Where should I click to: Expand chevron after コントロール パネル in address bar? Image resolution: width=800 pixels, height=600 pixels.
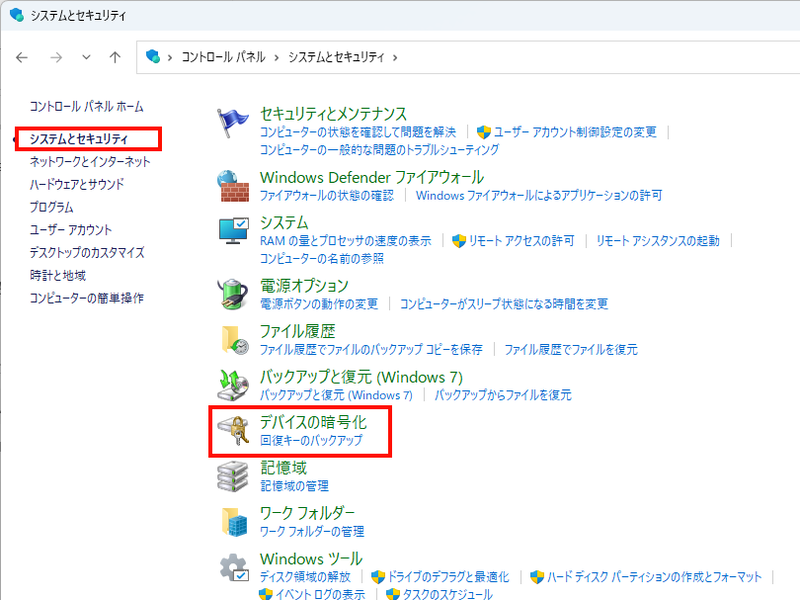[x=277, y=58]
